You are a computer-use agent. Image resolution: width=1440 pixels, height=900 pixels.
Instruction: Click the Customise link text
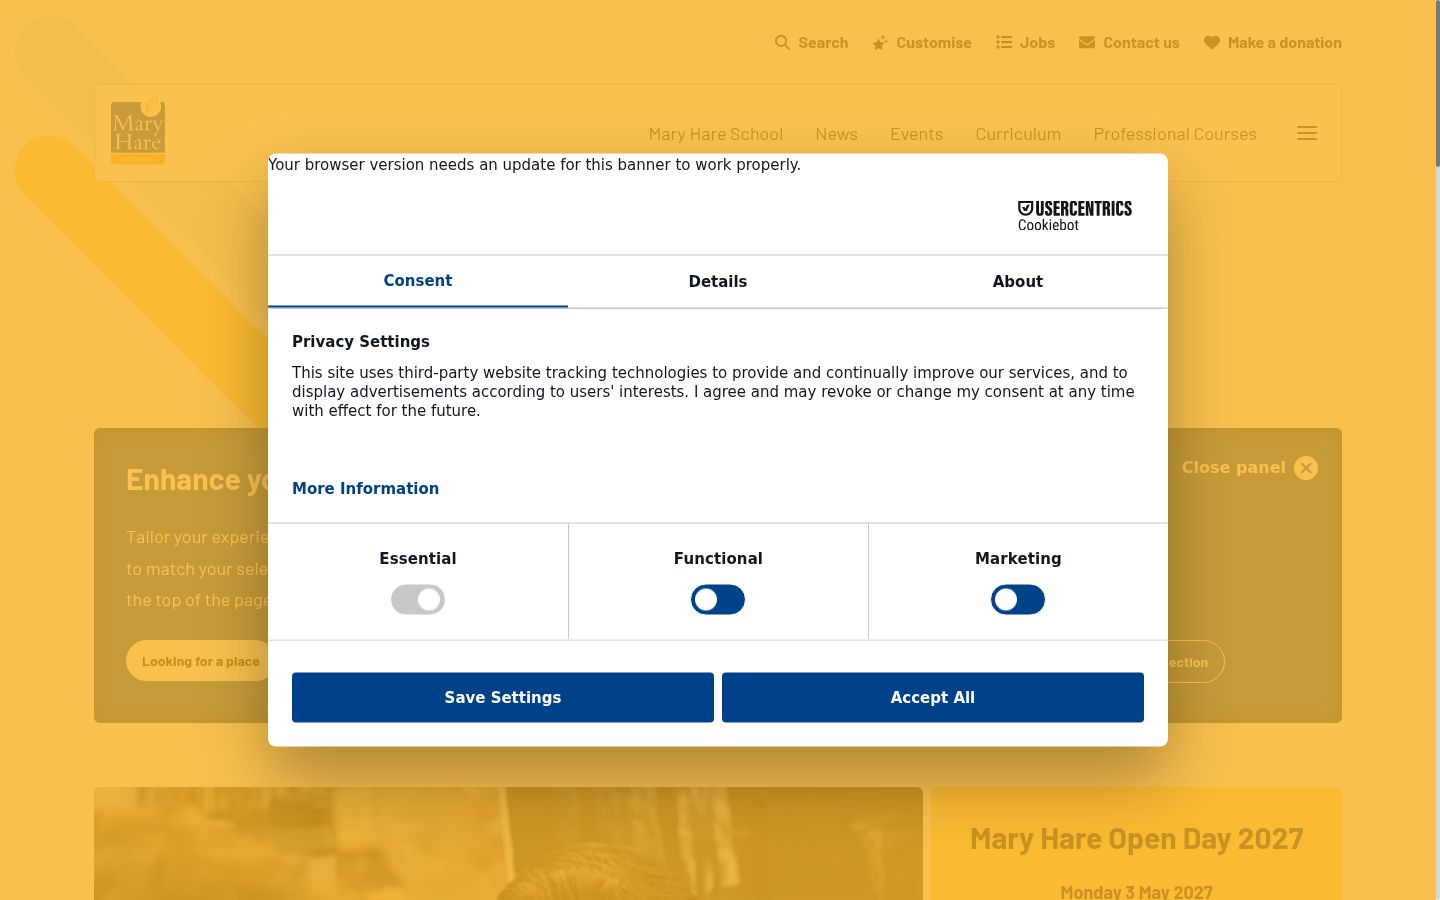(934, 43)
